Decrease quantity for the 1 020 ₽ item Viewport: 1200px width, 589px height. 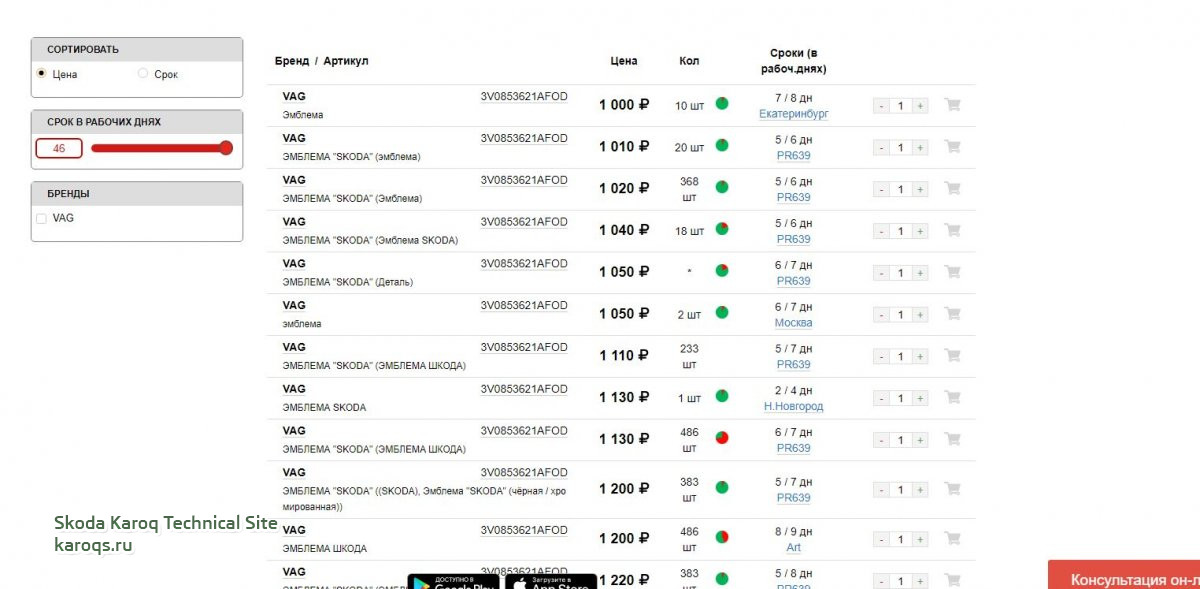point(881,190)
